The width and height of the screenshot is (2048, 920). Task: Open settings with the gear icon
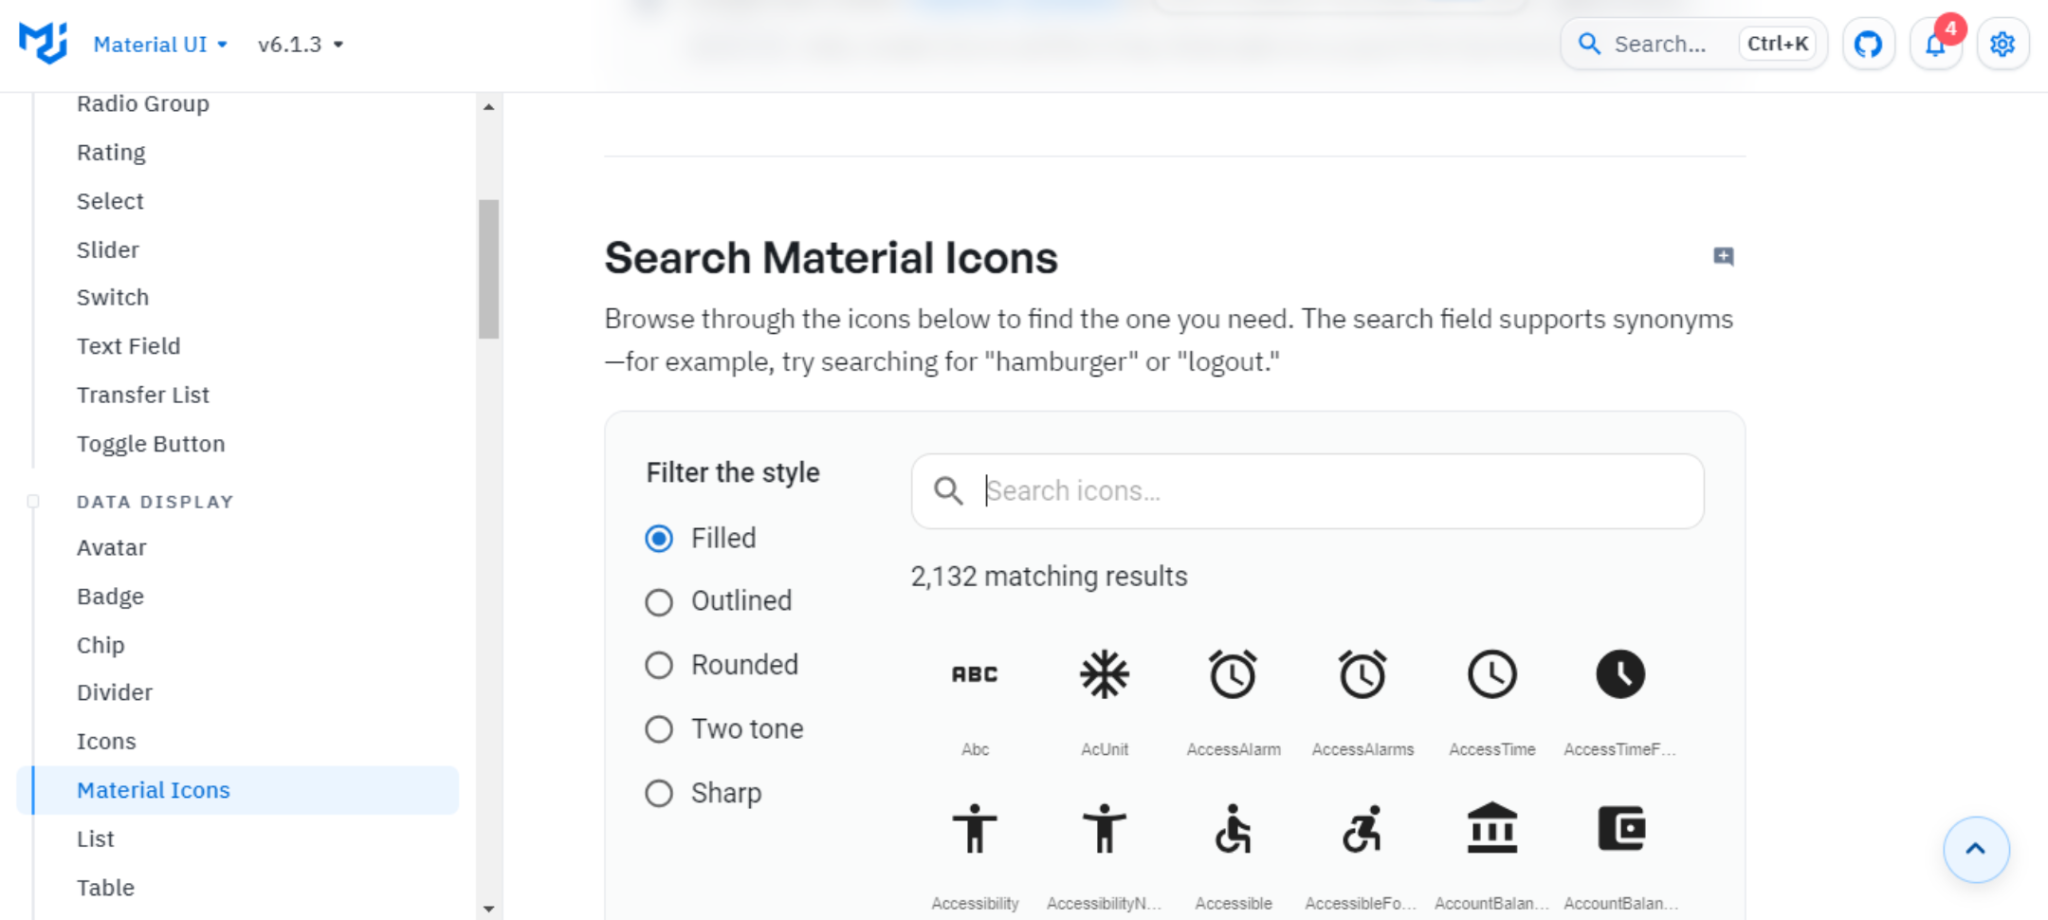click(x=2003, y=44)
